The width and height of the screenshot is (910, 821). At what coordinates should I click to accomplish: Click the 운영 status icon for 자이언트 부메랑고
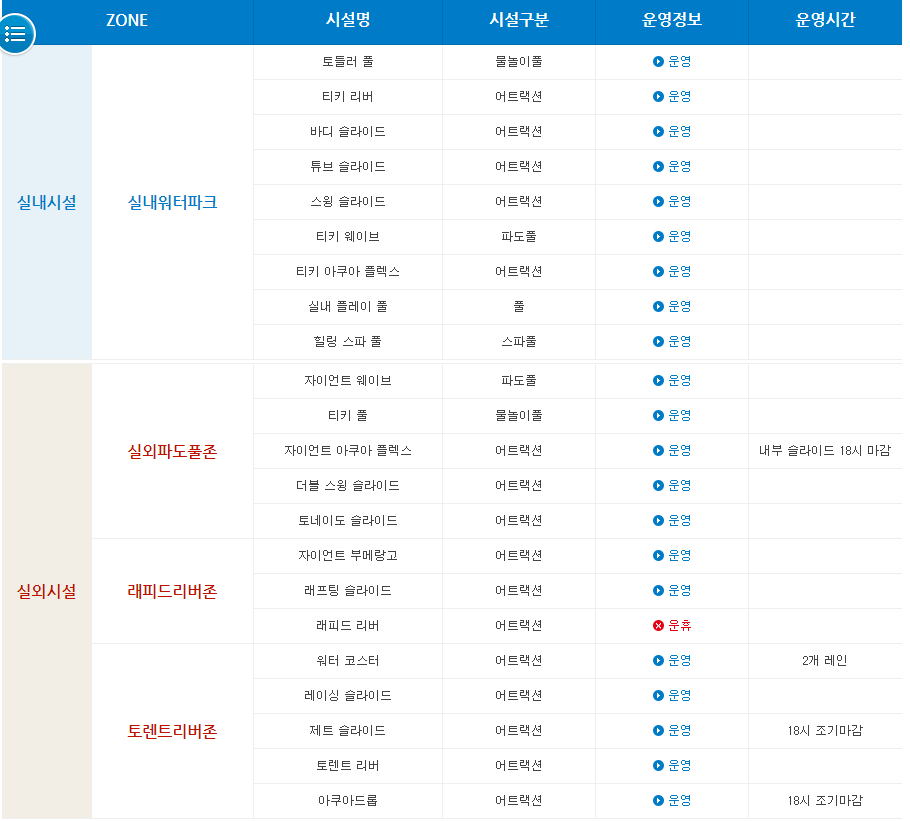pyautogui.click(x=658, y=555)
